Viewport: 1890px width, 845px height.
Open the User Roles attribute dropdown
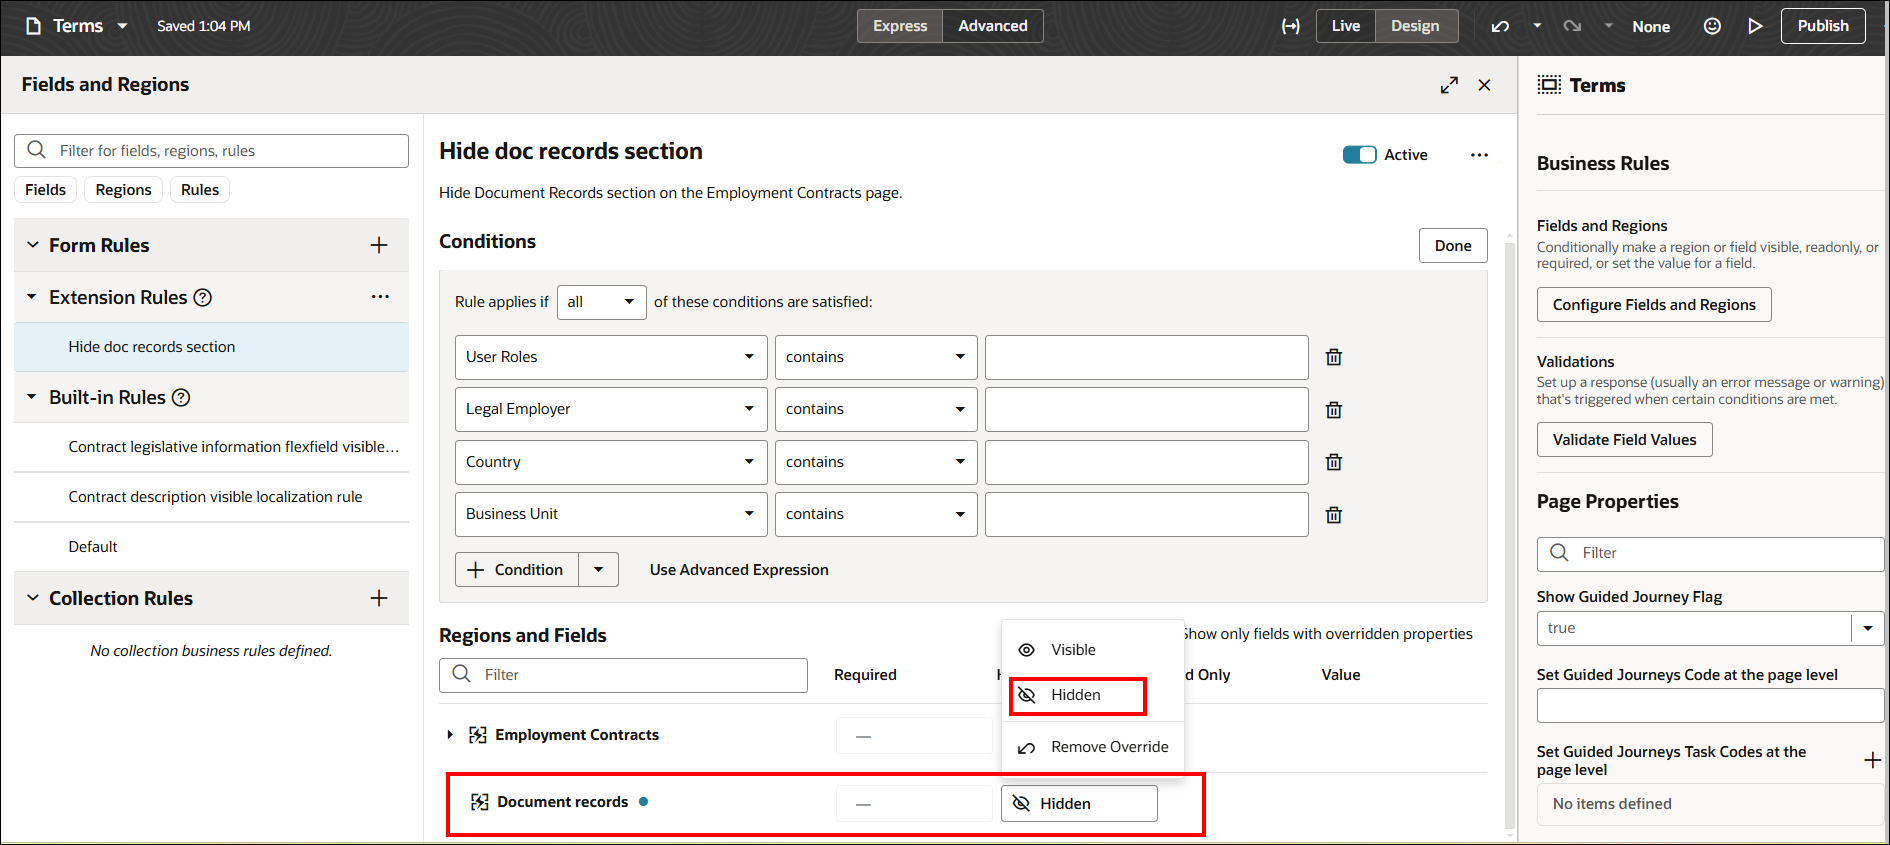(611, 357)
